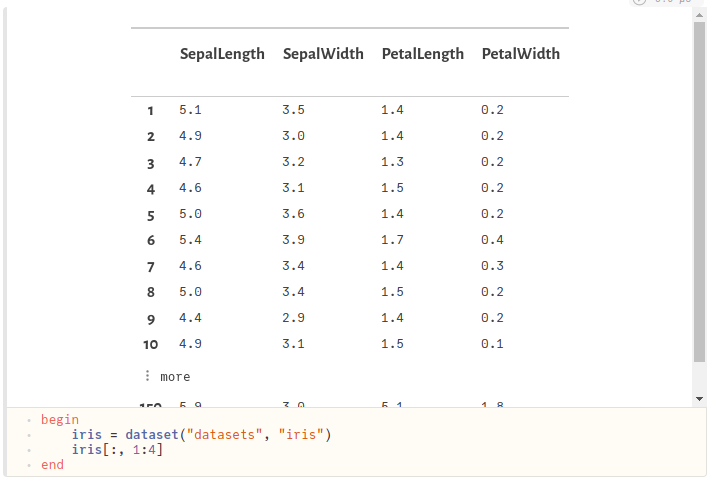Click SepalWidth value 3.4 in row 7

coord(293,265)
